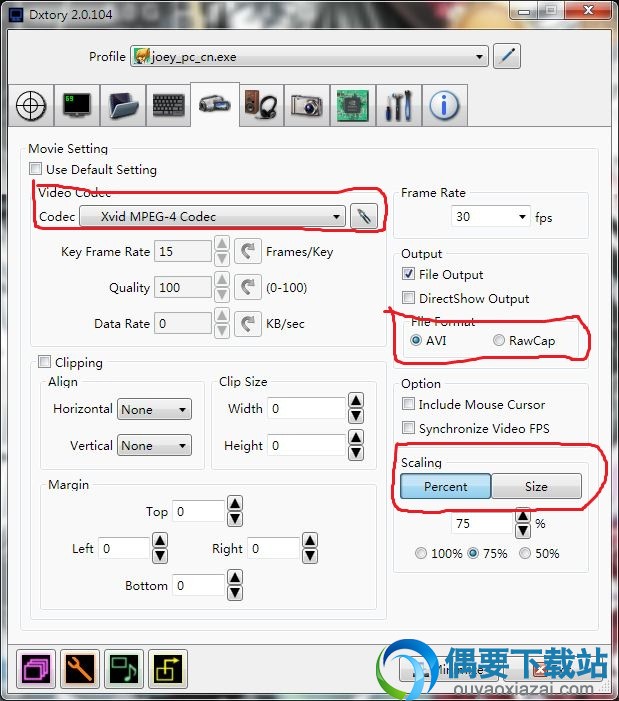This screenshot has width=619, height=701.
Task: Switch to the Hotkey keyboard tab
Action: tap(168, 106)
